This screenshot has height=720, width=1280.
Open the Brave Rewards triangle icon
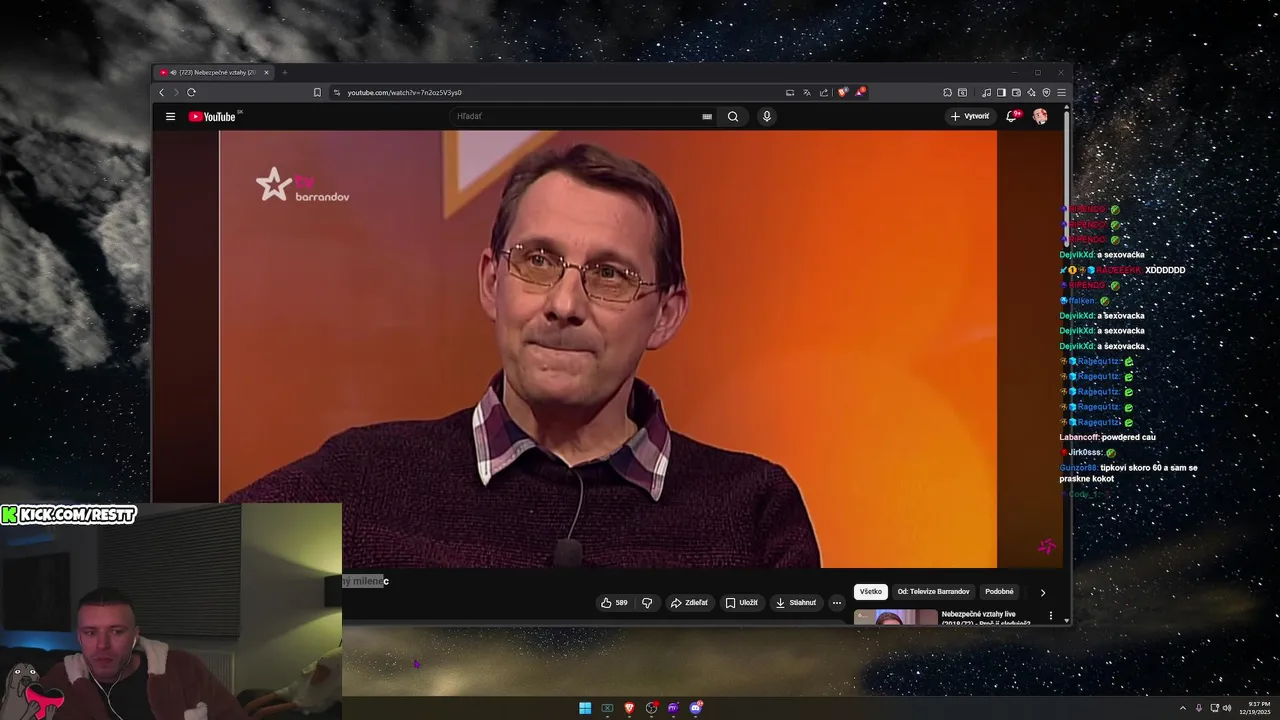coord(860,92)
